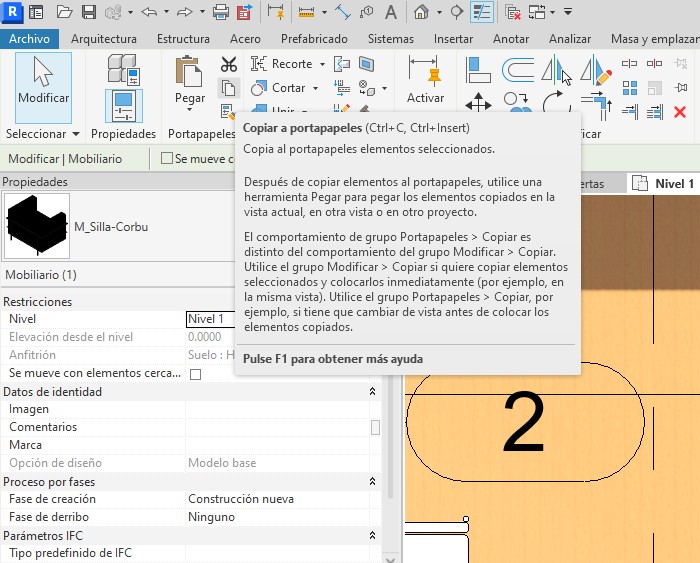
Task: Click the Save icon in quick access toolbar
Action: [88, 13]
